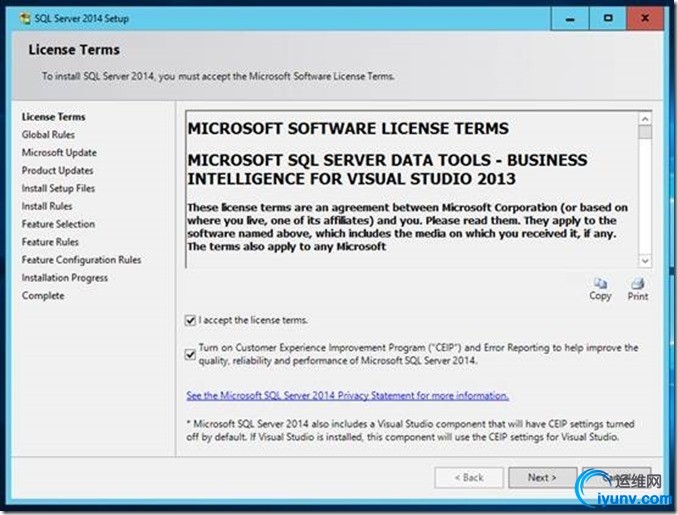Maximize the SQL Server 2014 Setup window

pyautogui.click(x=608, y=19)
